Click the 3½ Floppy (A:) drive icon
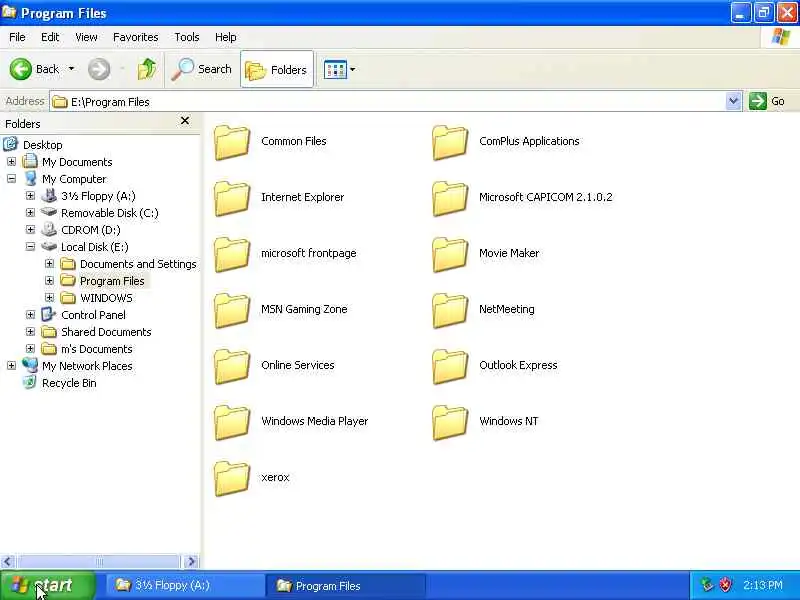This screenshot has height=600, width=800. point(49,196)
